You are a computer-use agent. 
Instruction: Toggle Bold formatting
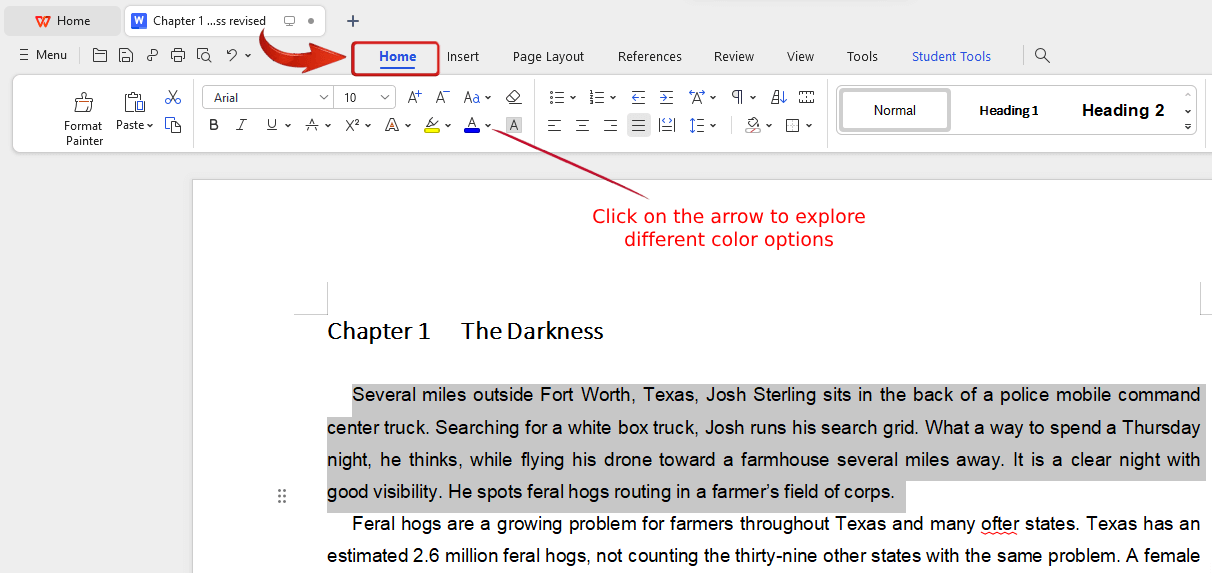[x=213, y=125]
